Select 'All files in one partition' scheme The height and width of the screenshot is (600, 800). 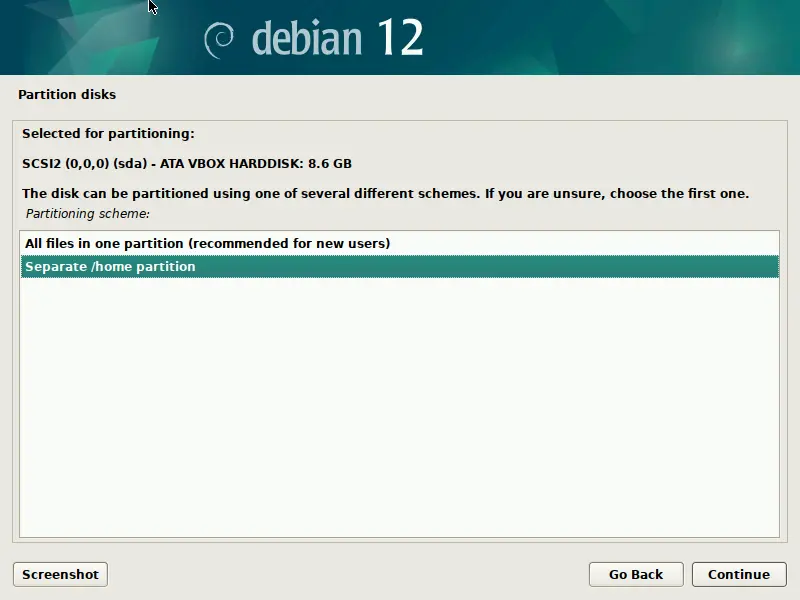(x=207, y=243)
